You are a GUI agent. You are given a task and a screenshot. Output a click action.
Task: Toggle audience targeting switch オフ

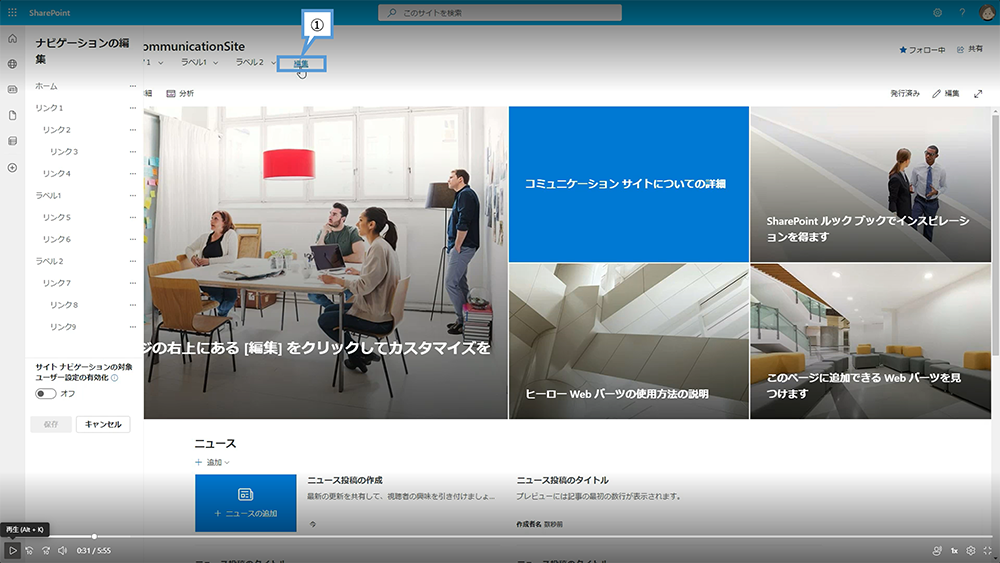(x=45, y=393)
